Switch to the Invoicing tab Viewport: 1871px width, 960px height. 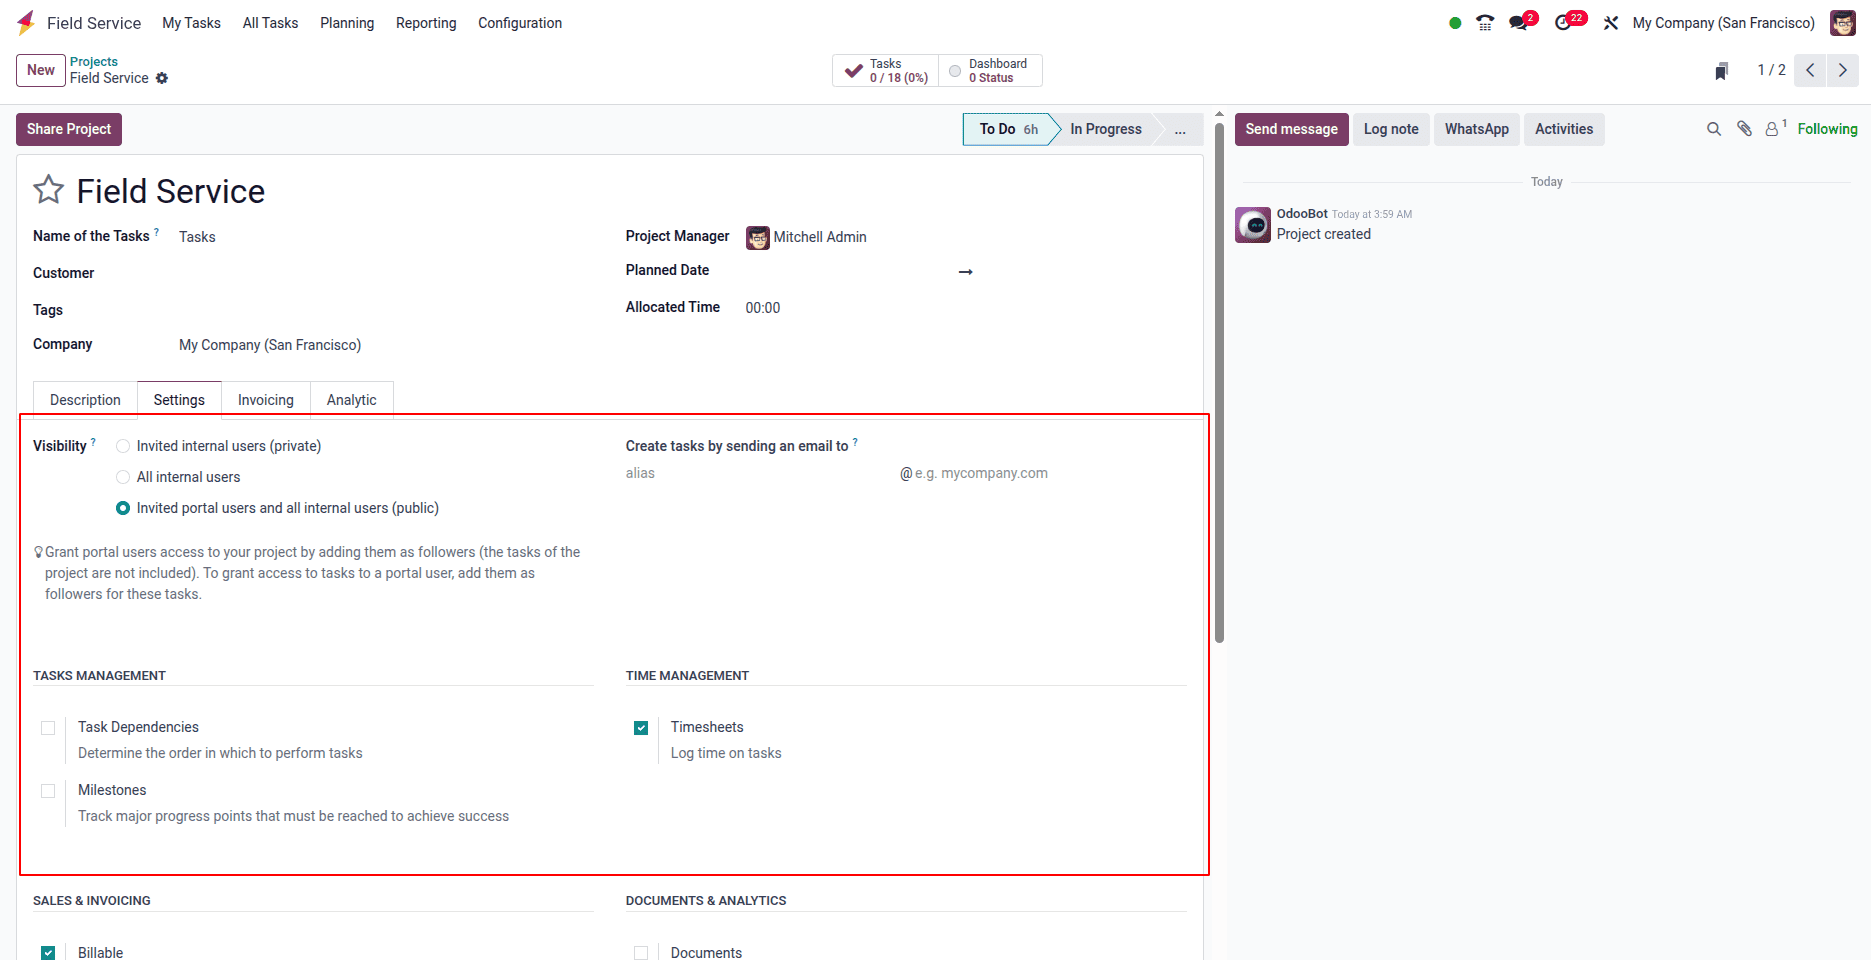(266, 400)
